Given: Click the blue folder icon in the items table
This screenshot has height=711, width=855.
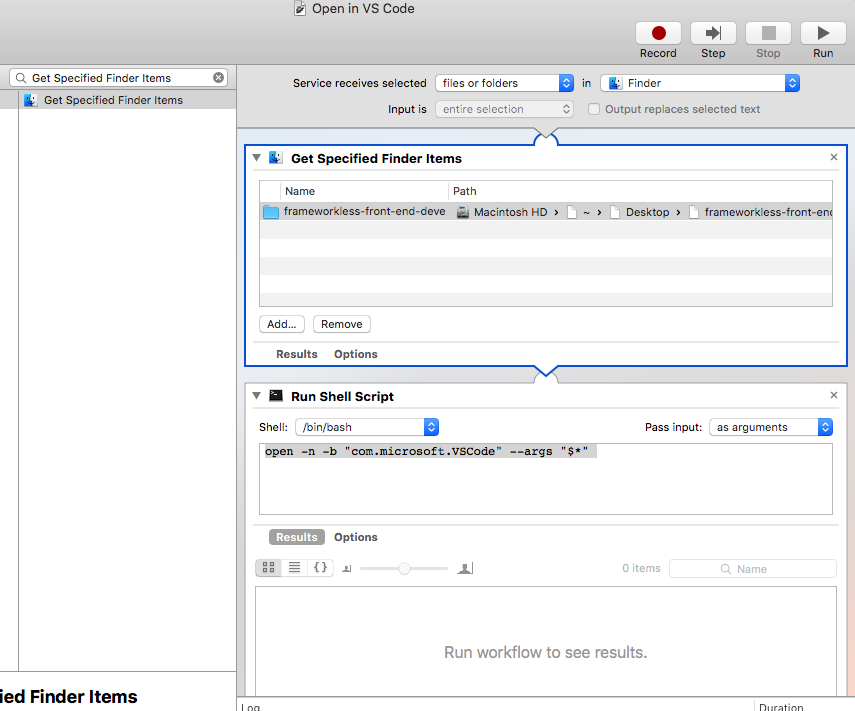Looking at the screenshot, I should [271, 212].
